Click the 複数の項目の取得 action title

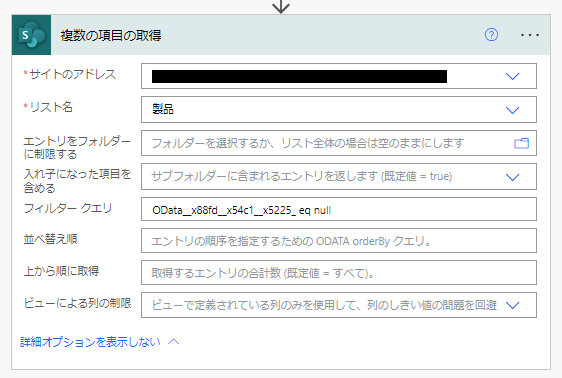111,35
